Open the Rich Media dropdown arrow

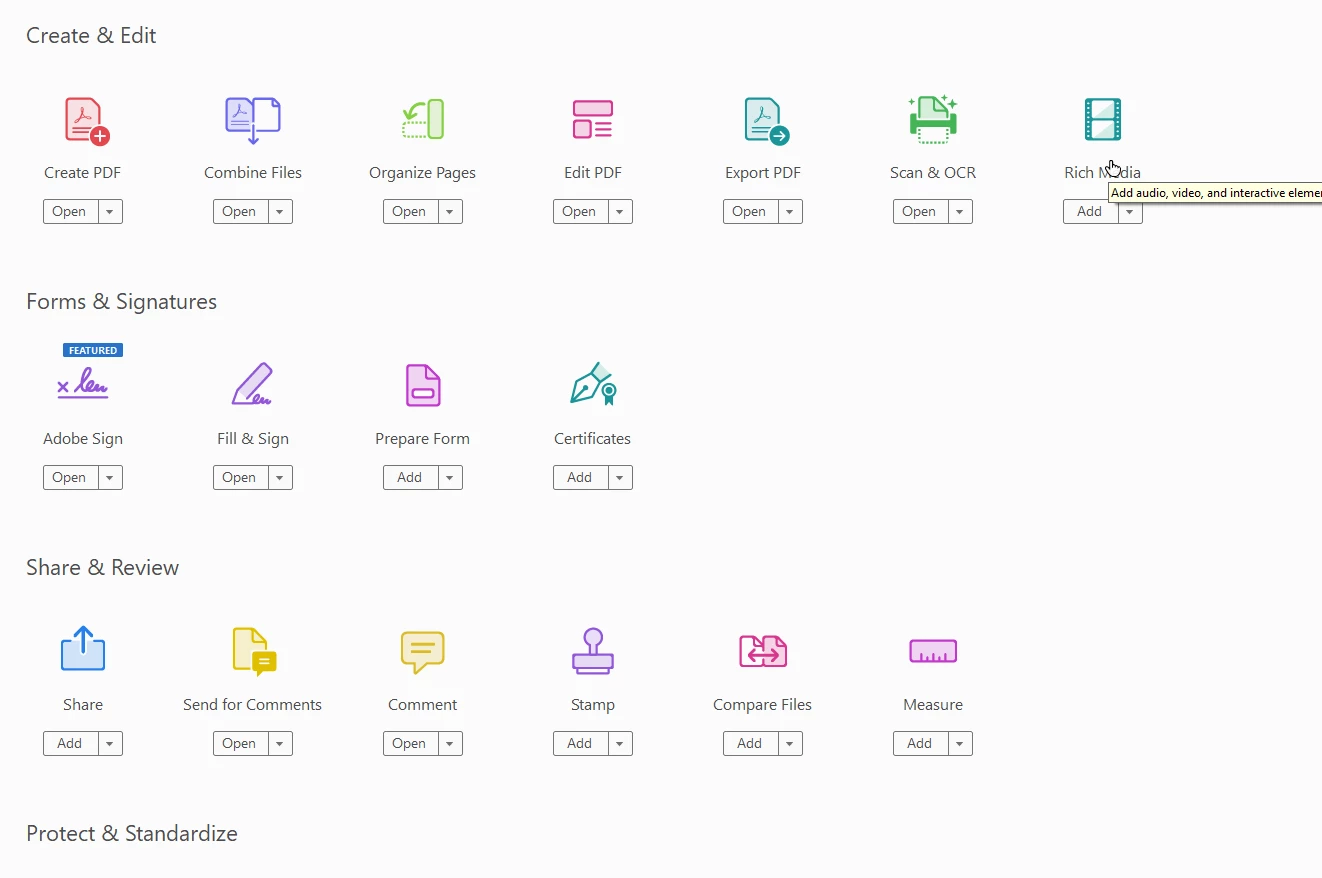[1130, 211]
